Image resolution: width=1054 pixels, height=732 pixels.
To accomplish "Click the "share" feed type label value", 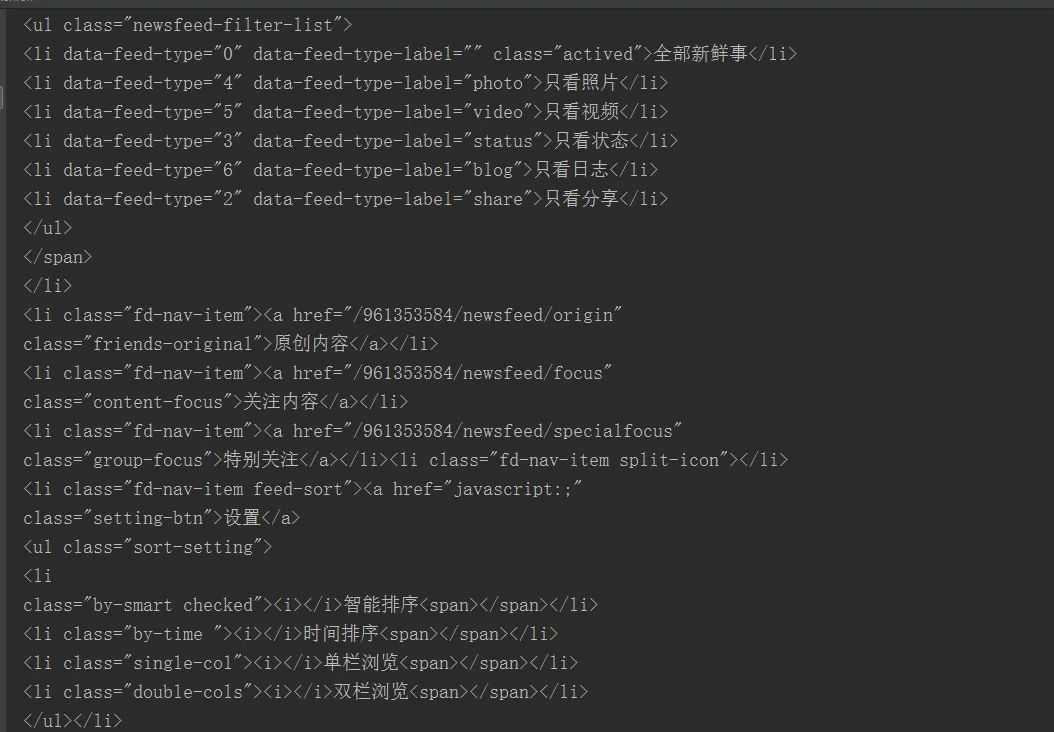I will tap(497, 198).
